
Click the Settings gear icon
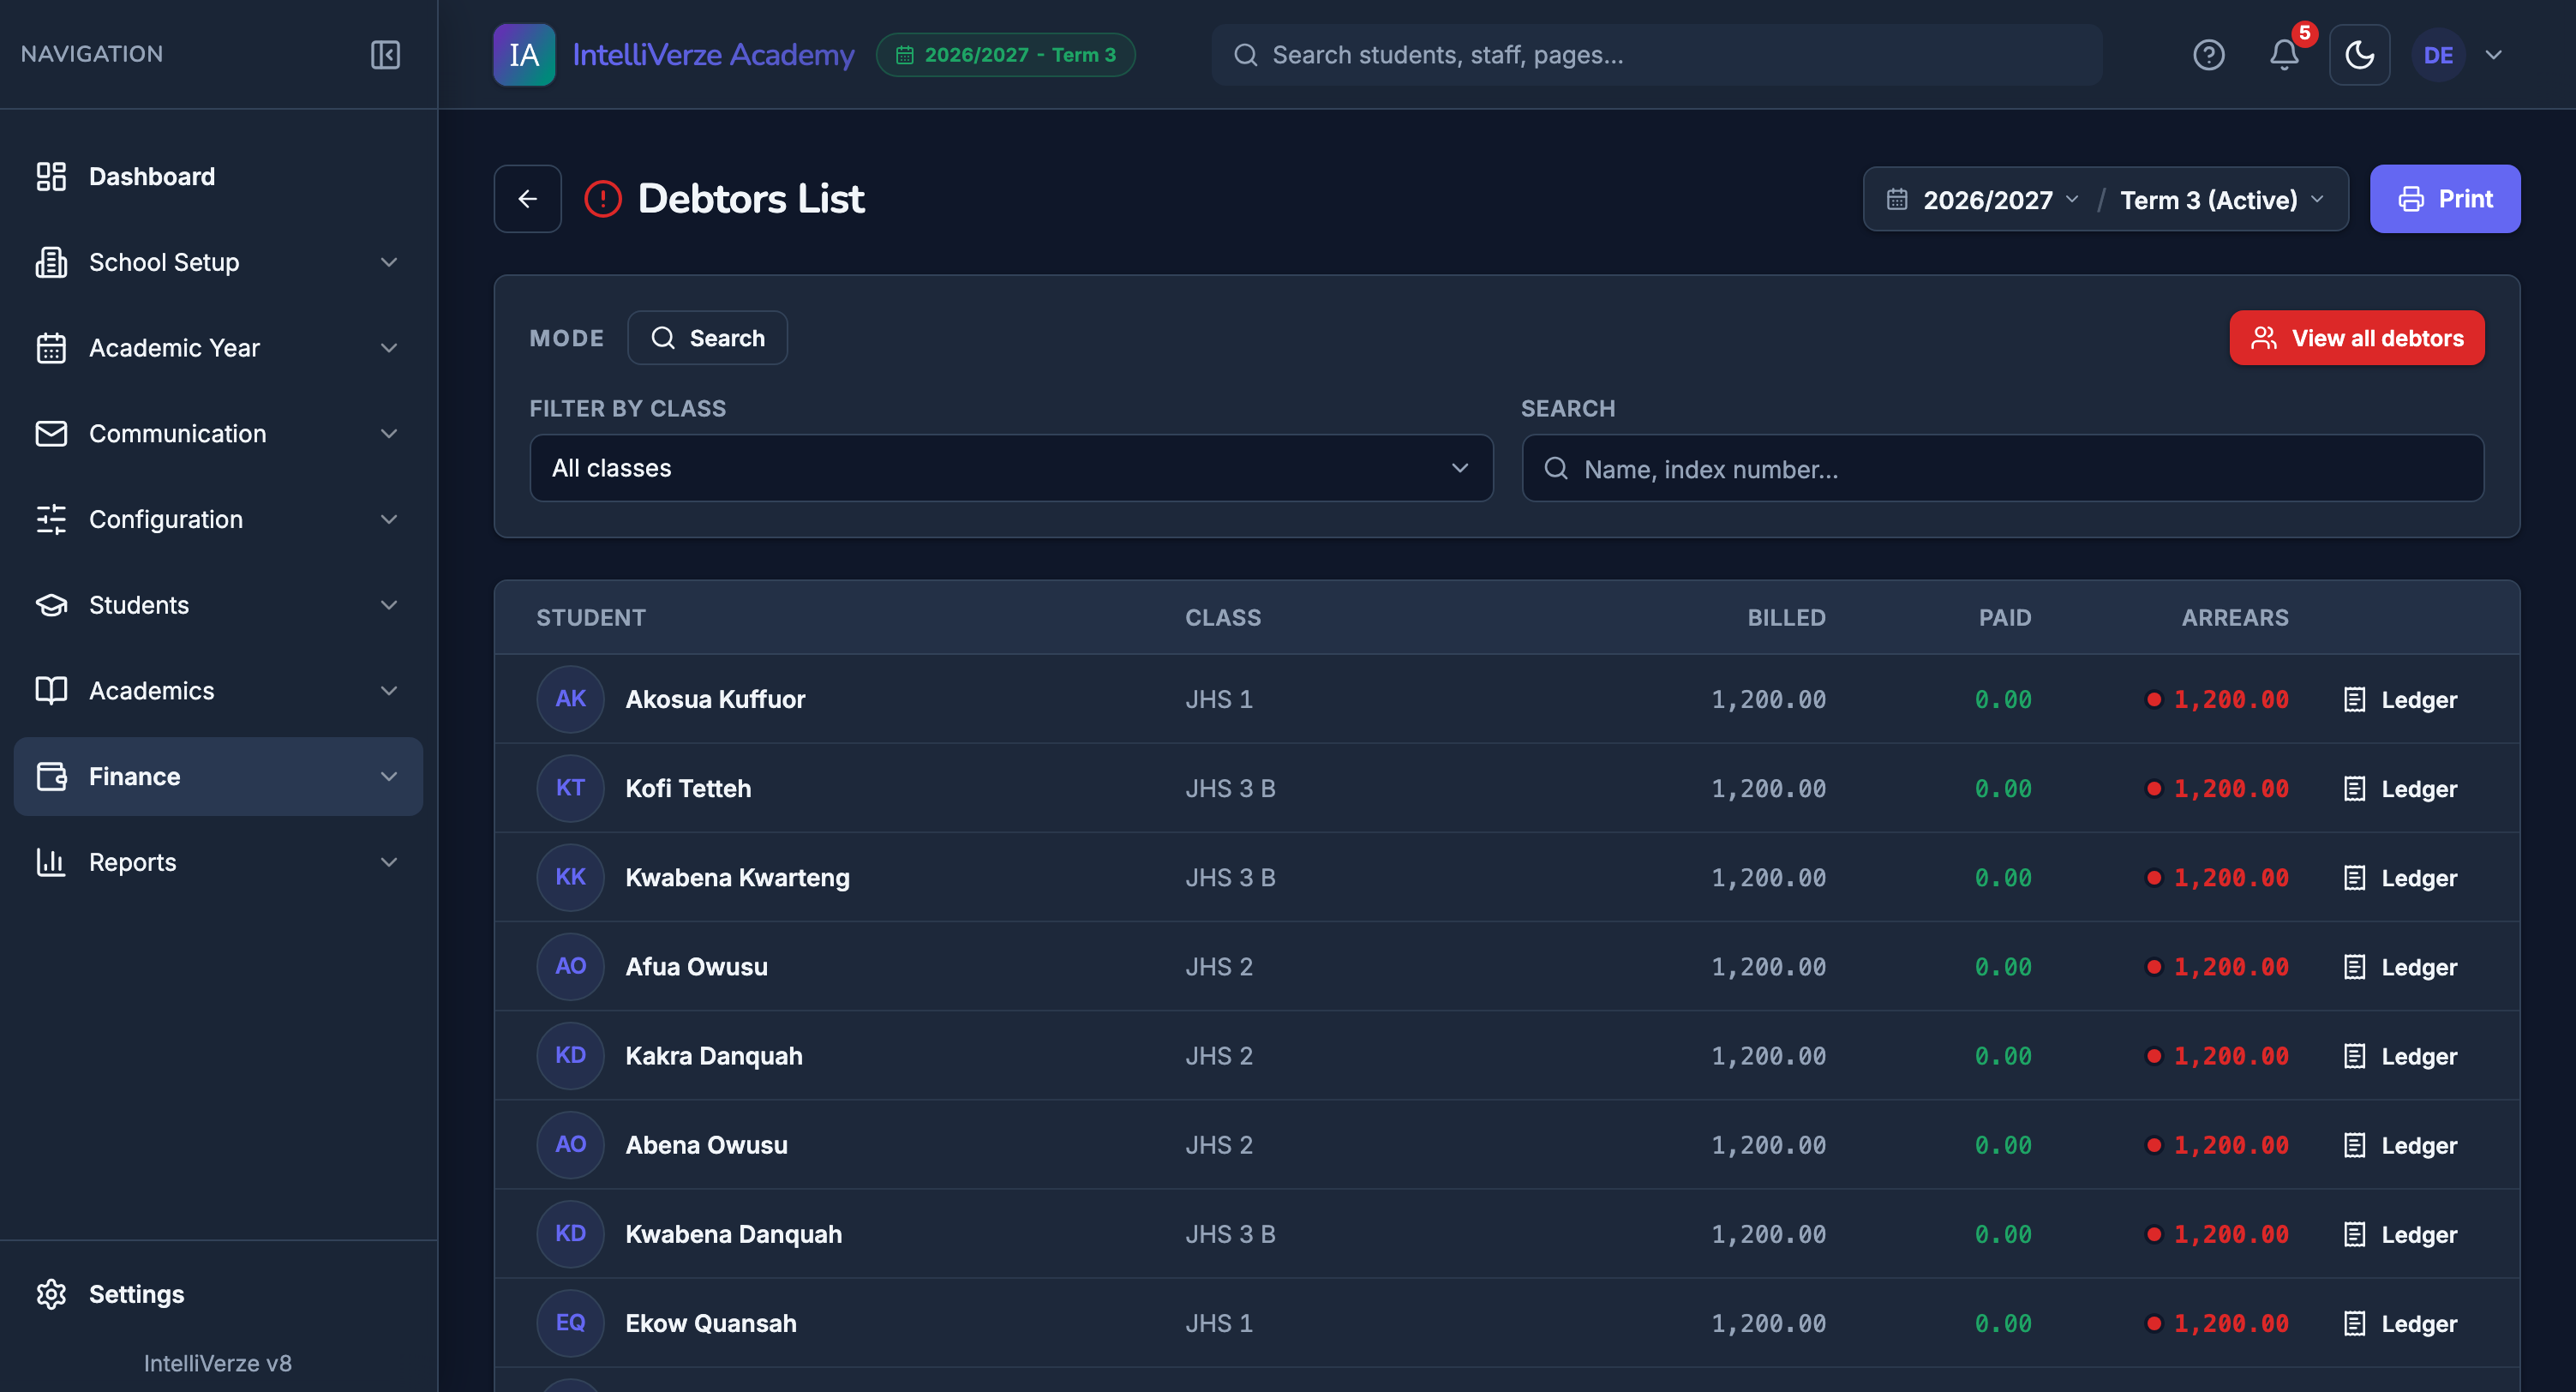51,1294
